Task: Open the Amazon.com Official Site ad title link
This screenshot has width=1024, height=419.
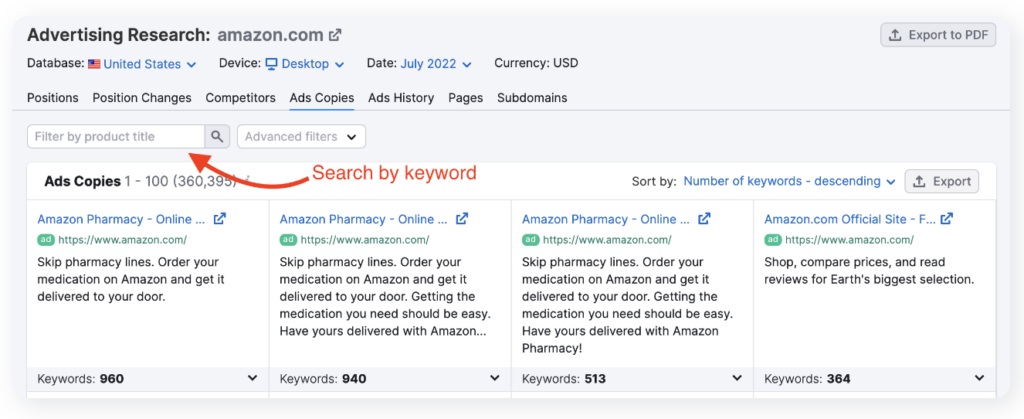Action: pos(850,219)
